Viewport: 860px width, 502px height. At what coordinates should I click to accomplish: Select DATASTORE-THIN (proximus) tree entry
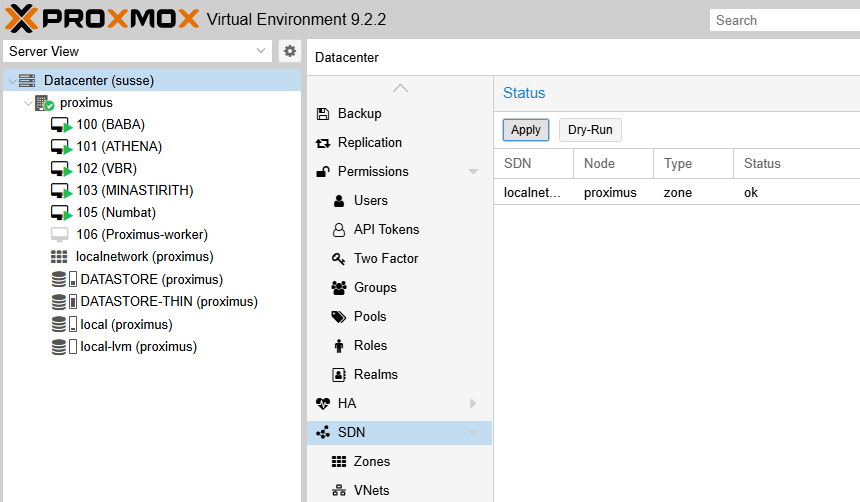click(x=169, y=302)
